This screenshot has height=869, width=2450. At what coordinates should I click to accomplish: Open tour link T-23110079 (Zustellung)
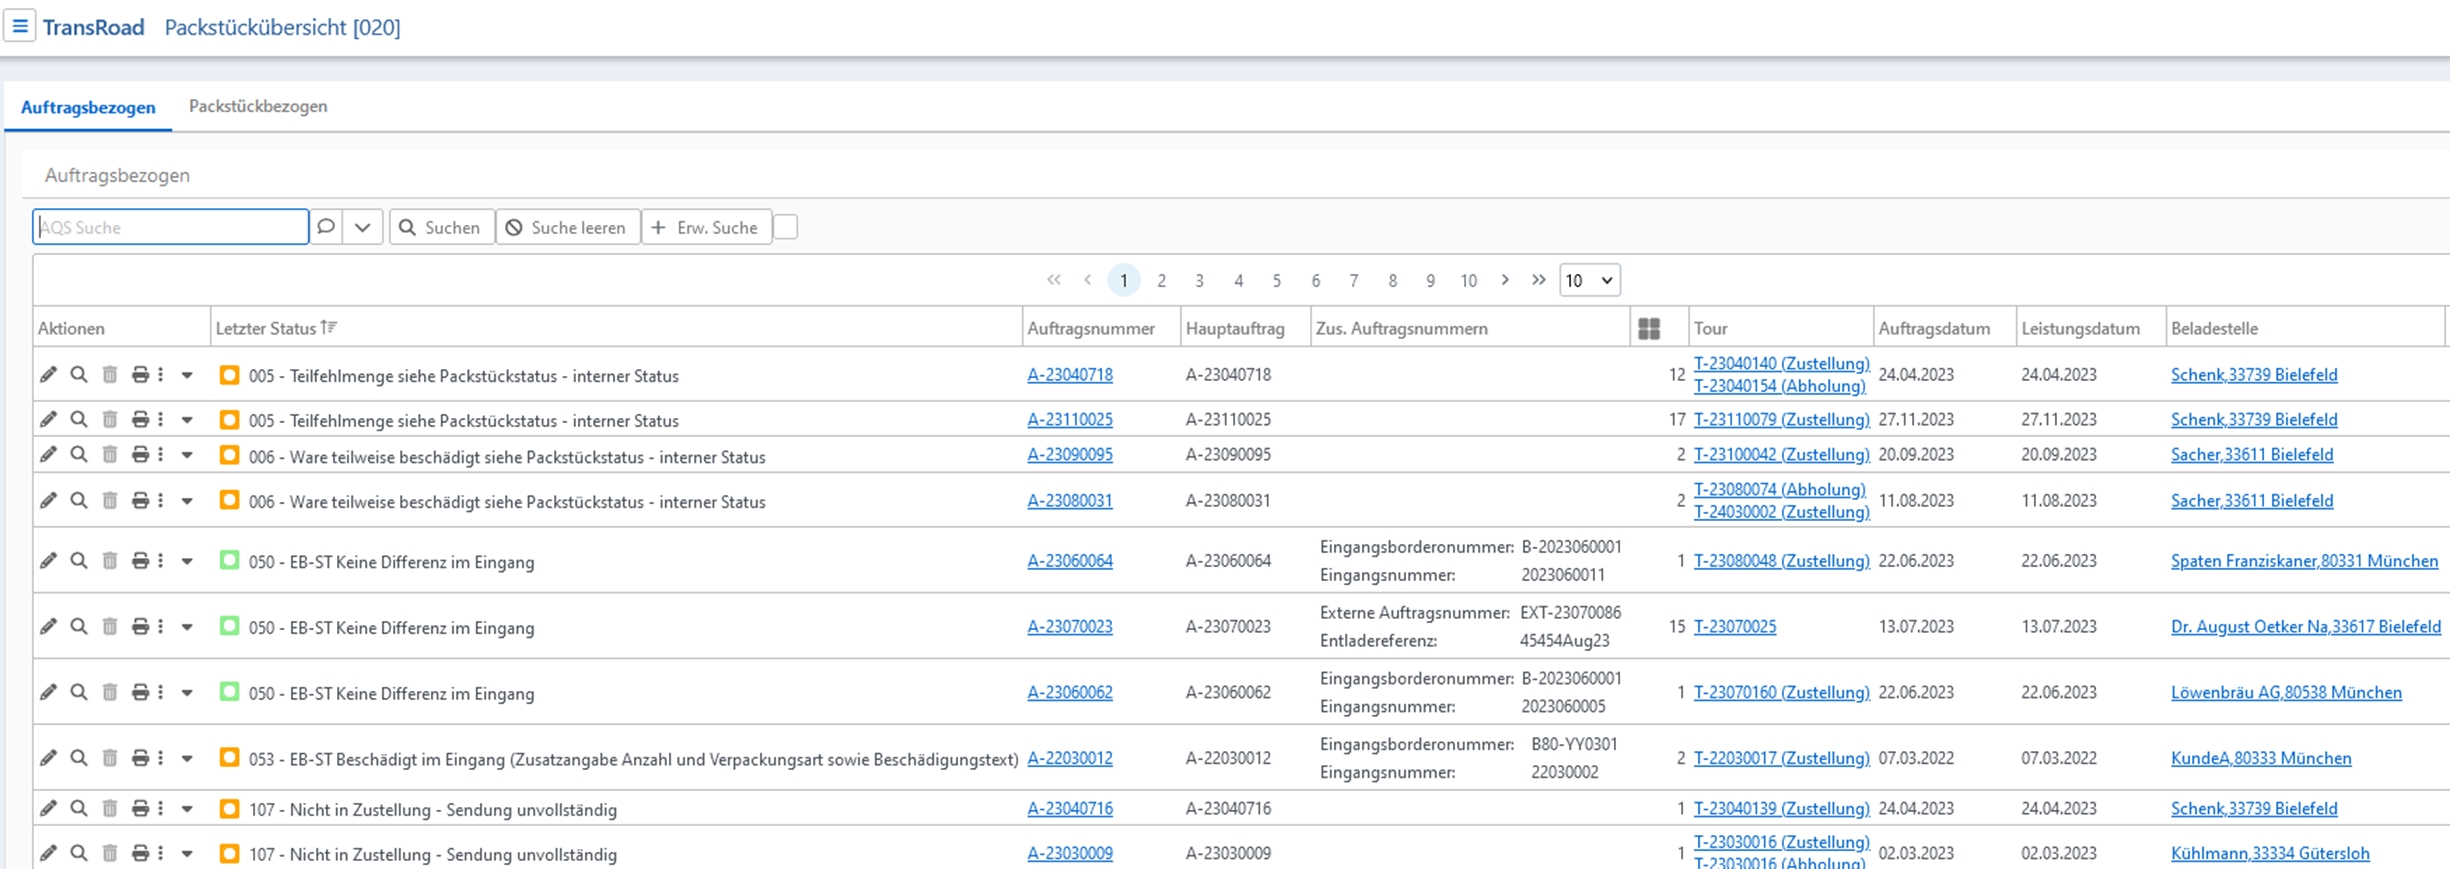(x=1780, y=419)
